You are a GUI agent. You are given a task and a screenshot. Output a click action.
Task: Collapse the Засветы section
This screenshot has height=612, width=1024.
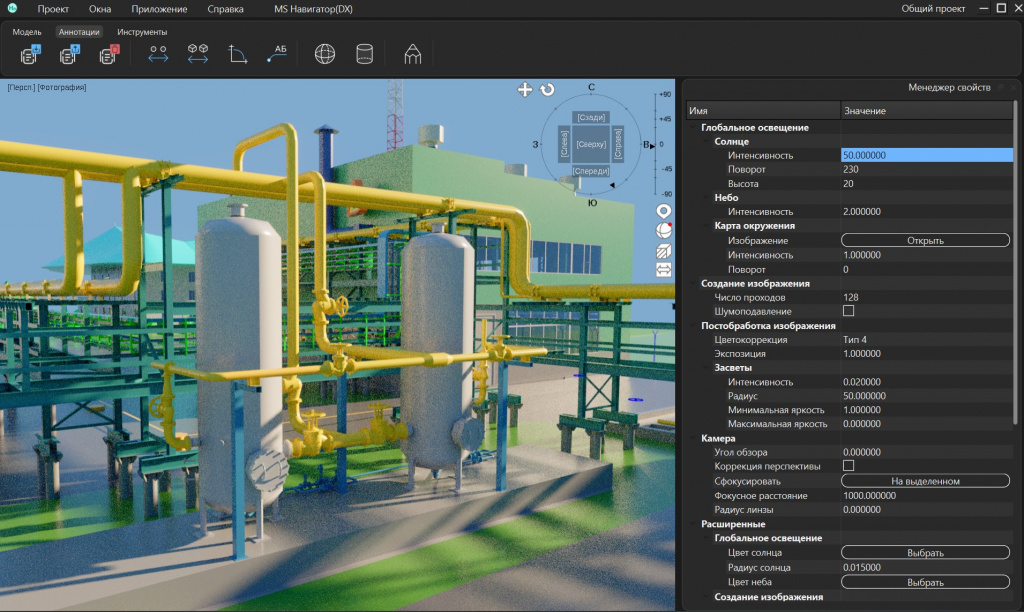click(x=707, y=368)
